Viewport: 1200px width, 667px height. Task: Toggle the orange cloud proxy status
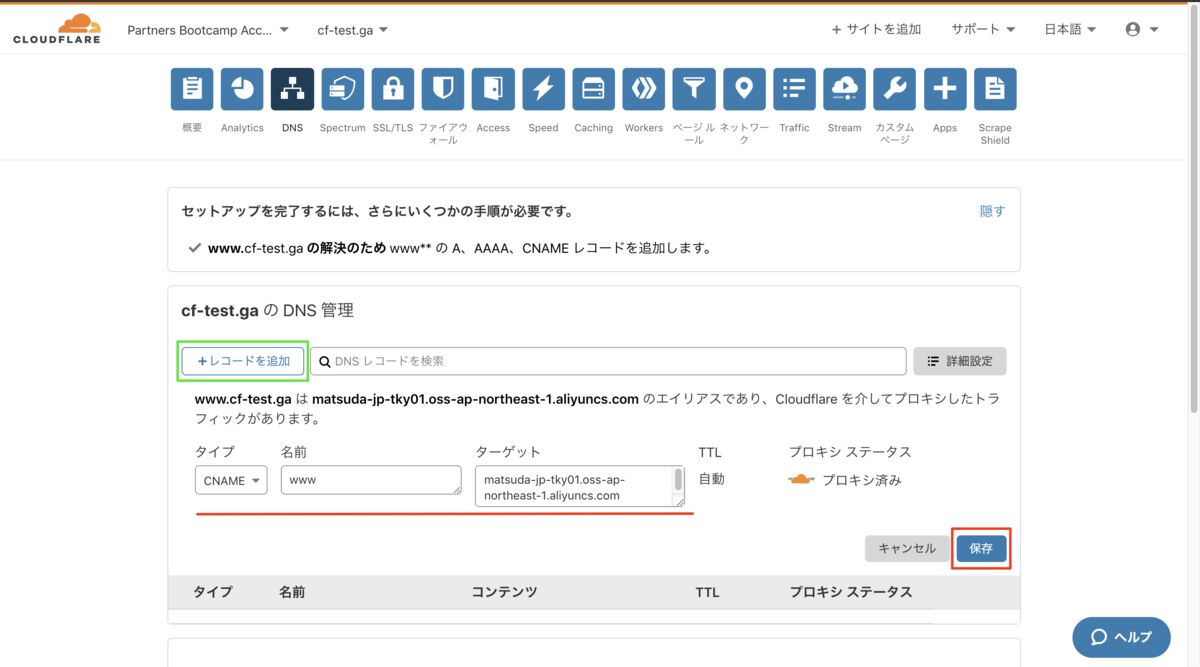point(801,480)
